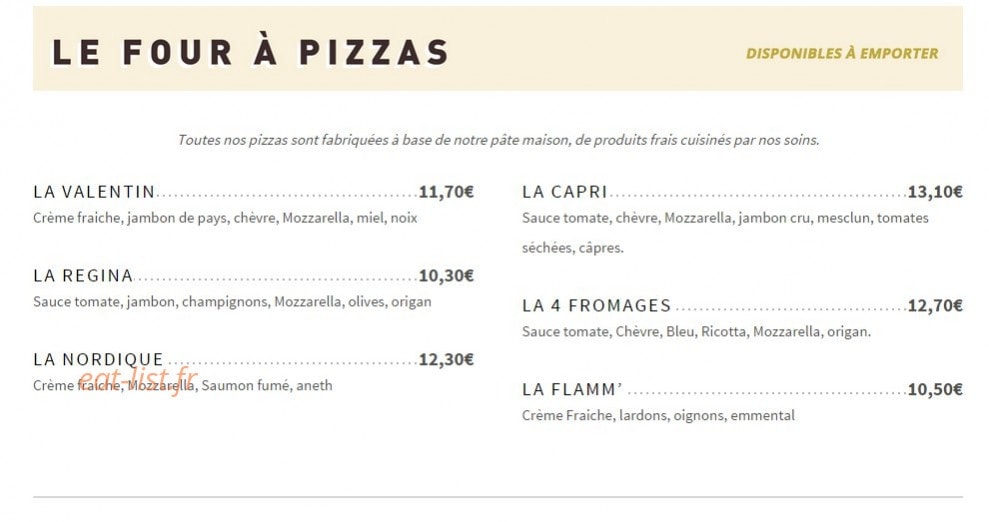Select the LA VALENTIN pizza title
This screenshot has width=989, height=522.
click(94, 192)
